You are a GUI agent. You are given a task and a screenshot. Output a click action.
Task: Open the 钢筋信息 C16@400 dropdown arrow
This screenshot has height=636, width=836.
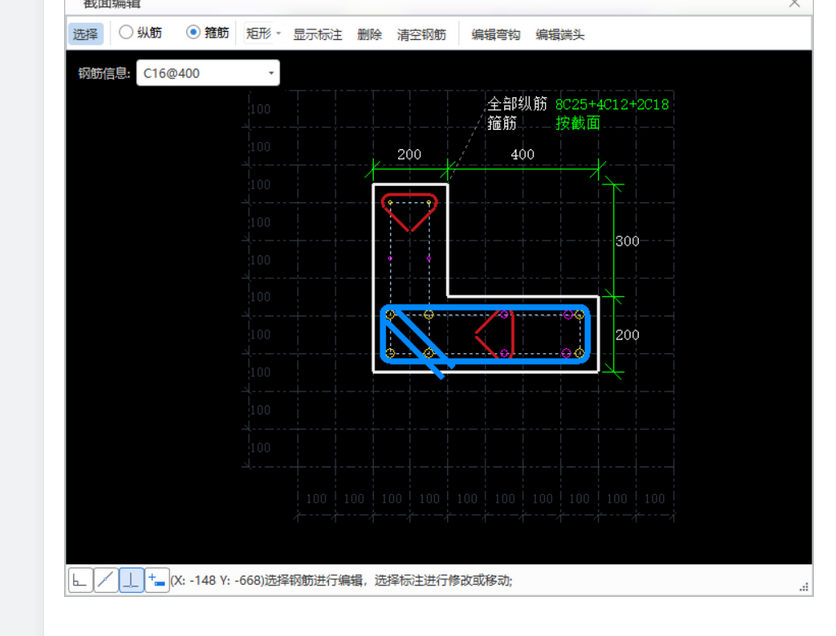point(271,73)
